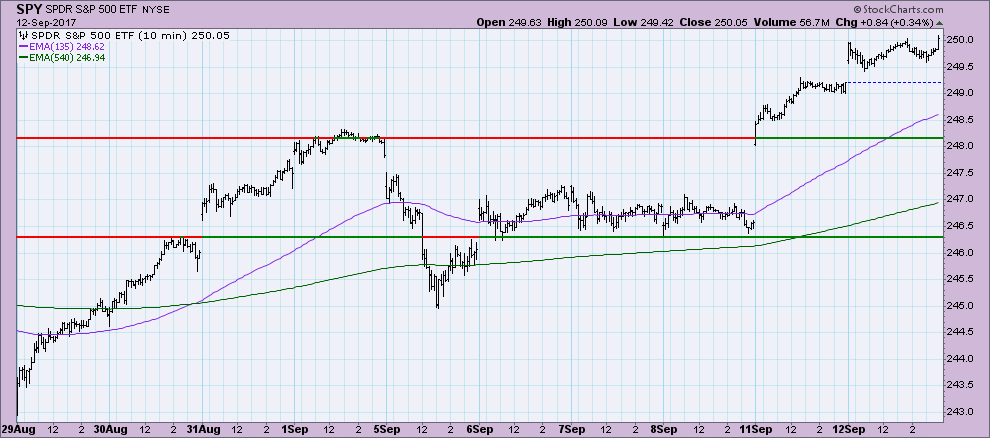Click the 250.0 label on the price axis
The image size is (990, 438).
pyautogui.click(x=958, y=40)
